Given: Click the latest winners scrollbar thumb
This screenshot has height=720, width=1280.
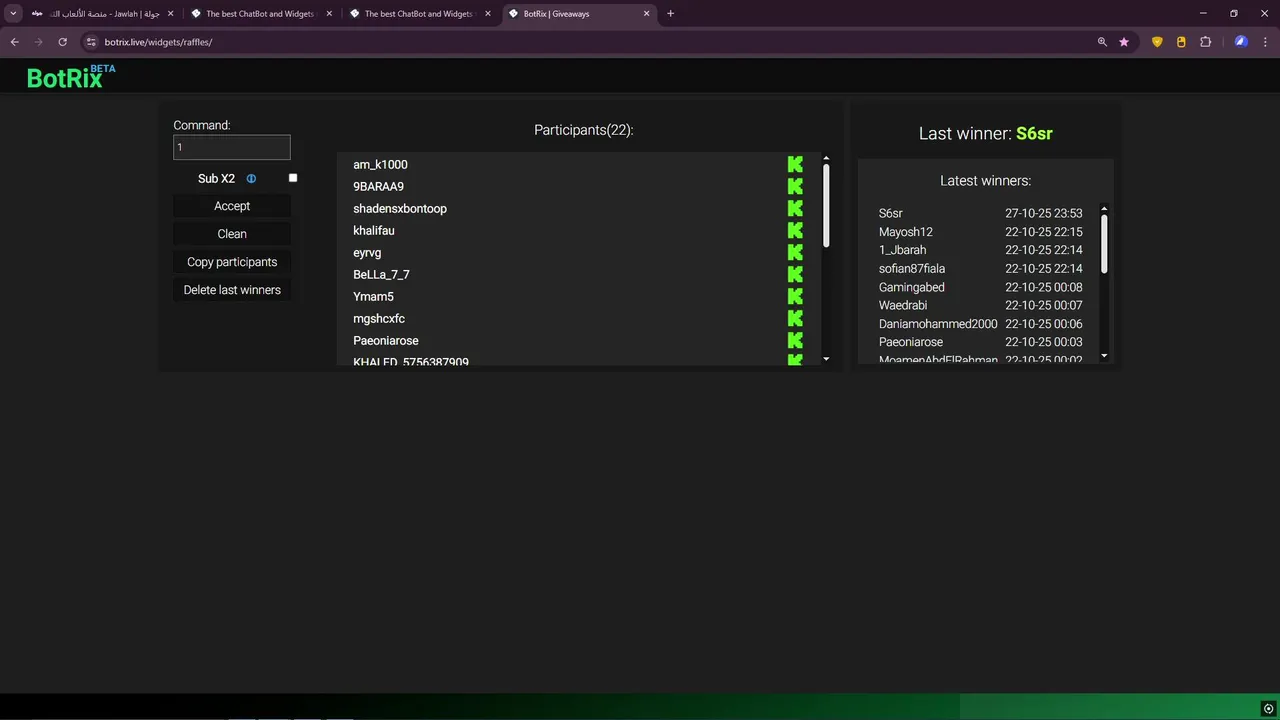Looking at the screenshot, I should [1104, 244].
